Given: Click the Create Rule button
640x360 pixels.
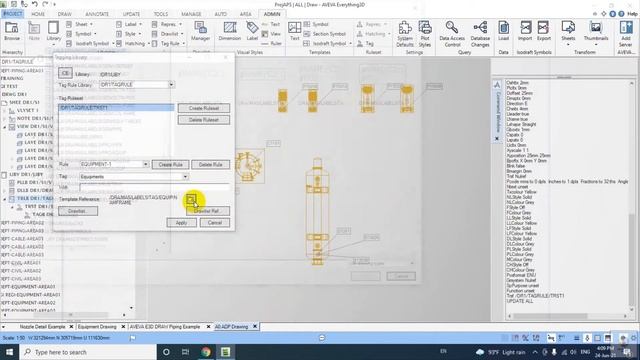Looking at the screenshot, I should [171, 164].
